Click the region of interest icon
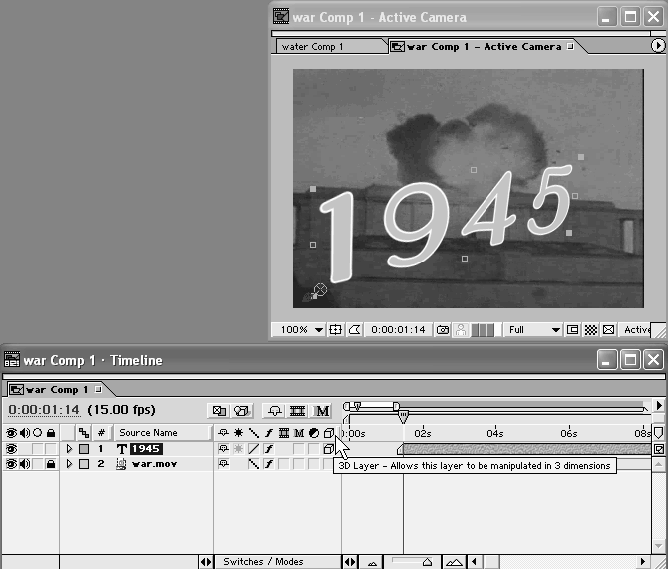Screen dimensions: 668x569 (x=573, y=329)
